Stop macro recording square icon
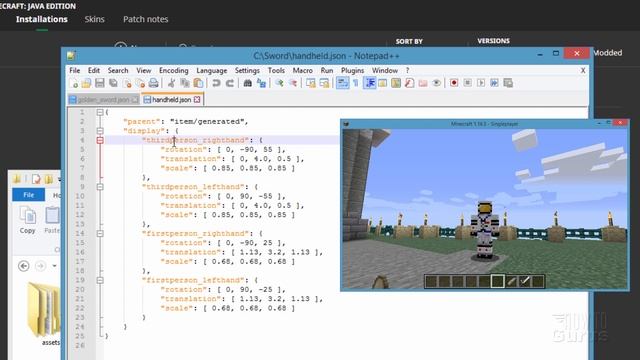The image size is (640, 360). pos(467,83)
